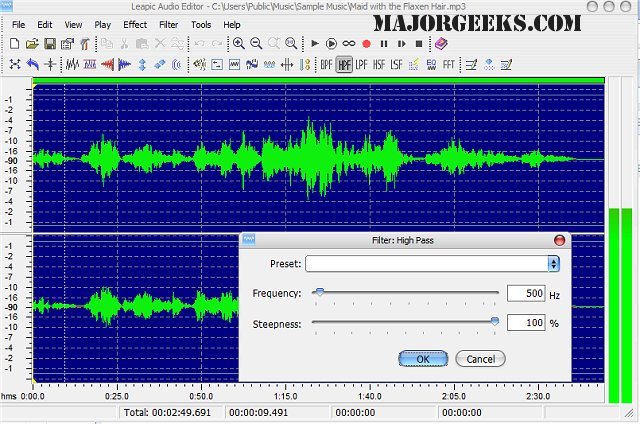Start recording with the red Record button

tap(366, 44)
